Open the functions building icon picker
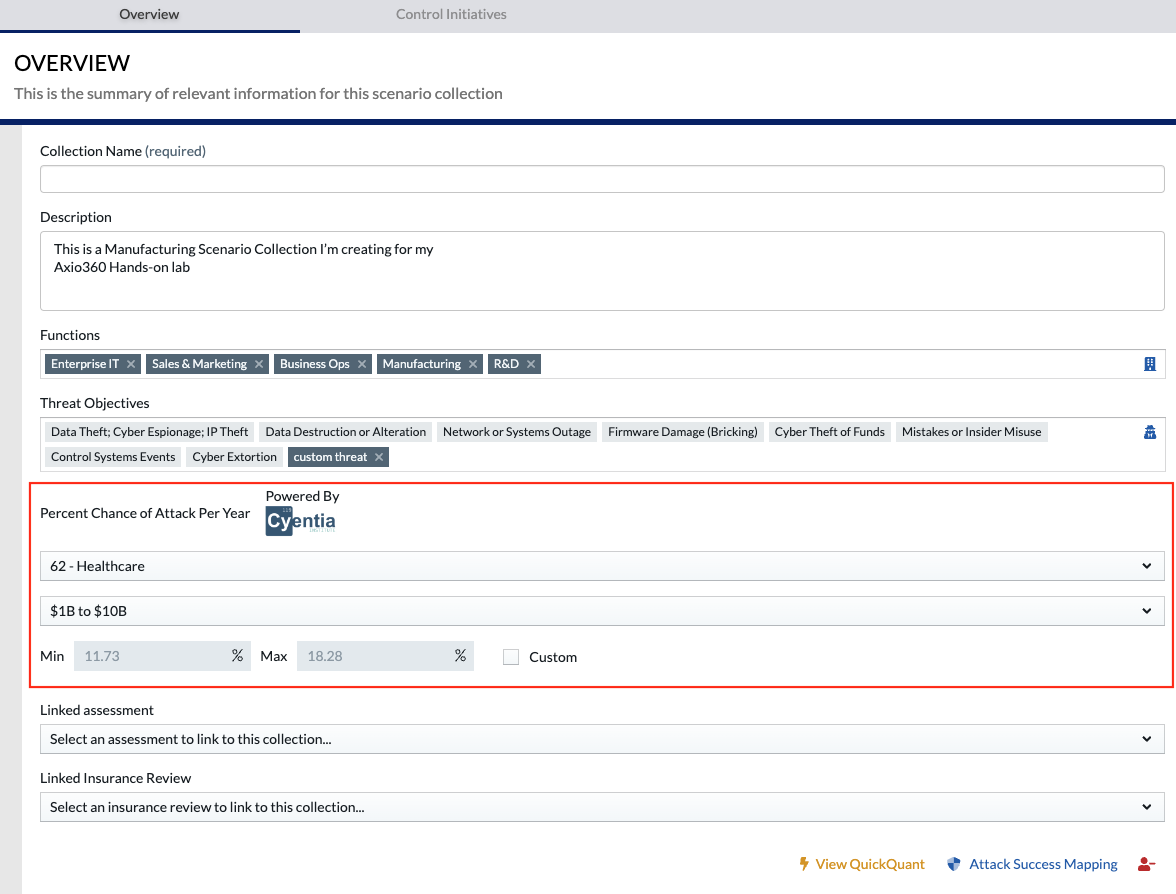Viewport: 1176px width, 894px height. (x=1150, y=364)
